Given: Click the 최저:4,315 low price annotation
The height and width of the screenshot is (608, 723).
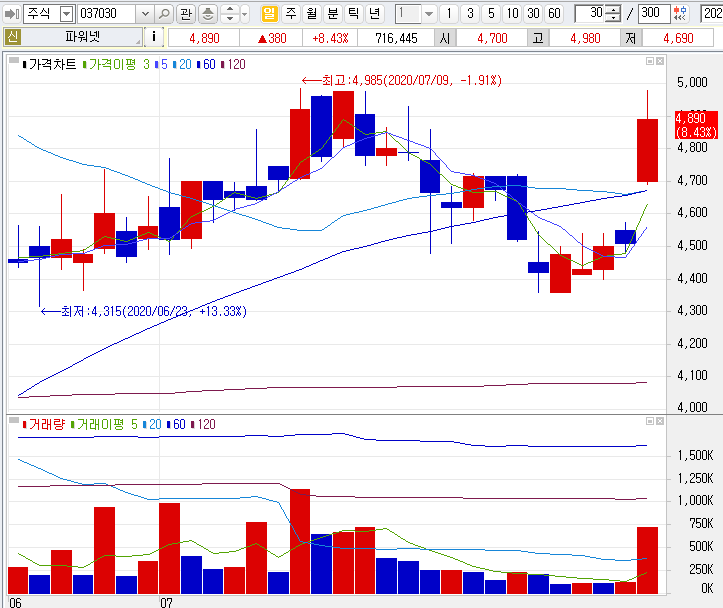Looking at the screenshot, I should (x=144, y=312).
